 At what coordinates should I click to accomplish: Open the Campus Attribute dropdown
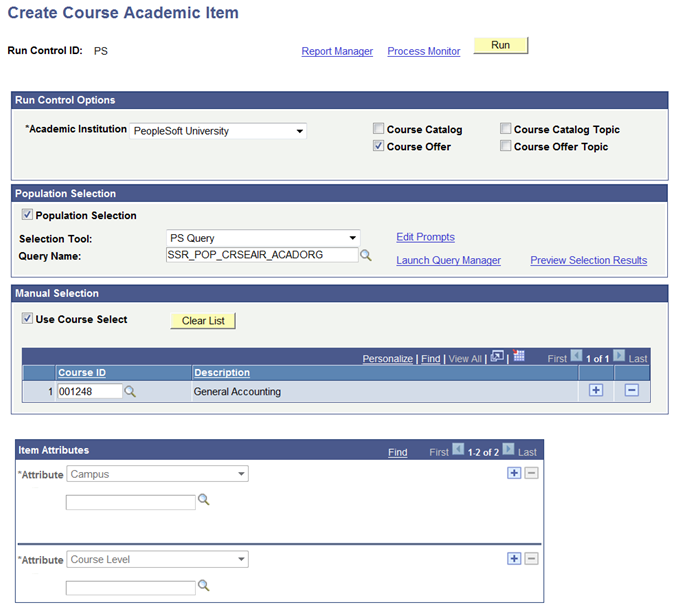(x=158, y=474)
